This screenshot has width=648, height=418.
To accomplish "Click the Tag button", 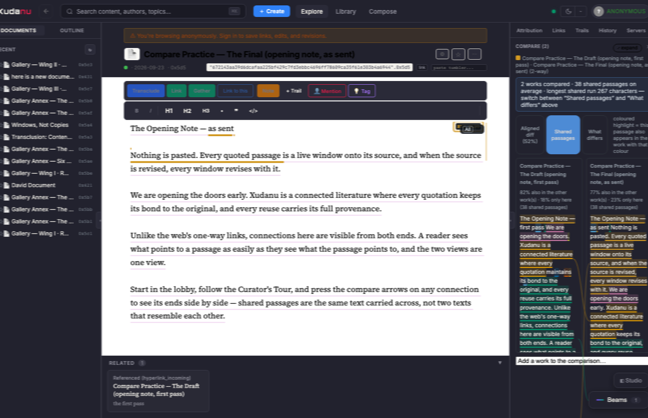I will pyautogui.click(x=362, y=91).
